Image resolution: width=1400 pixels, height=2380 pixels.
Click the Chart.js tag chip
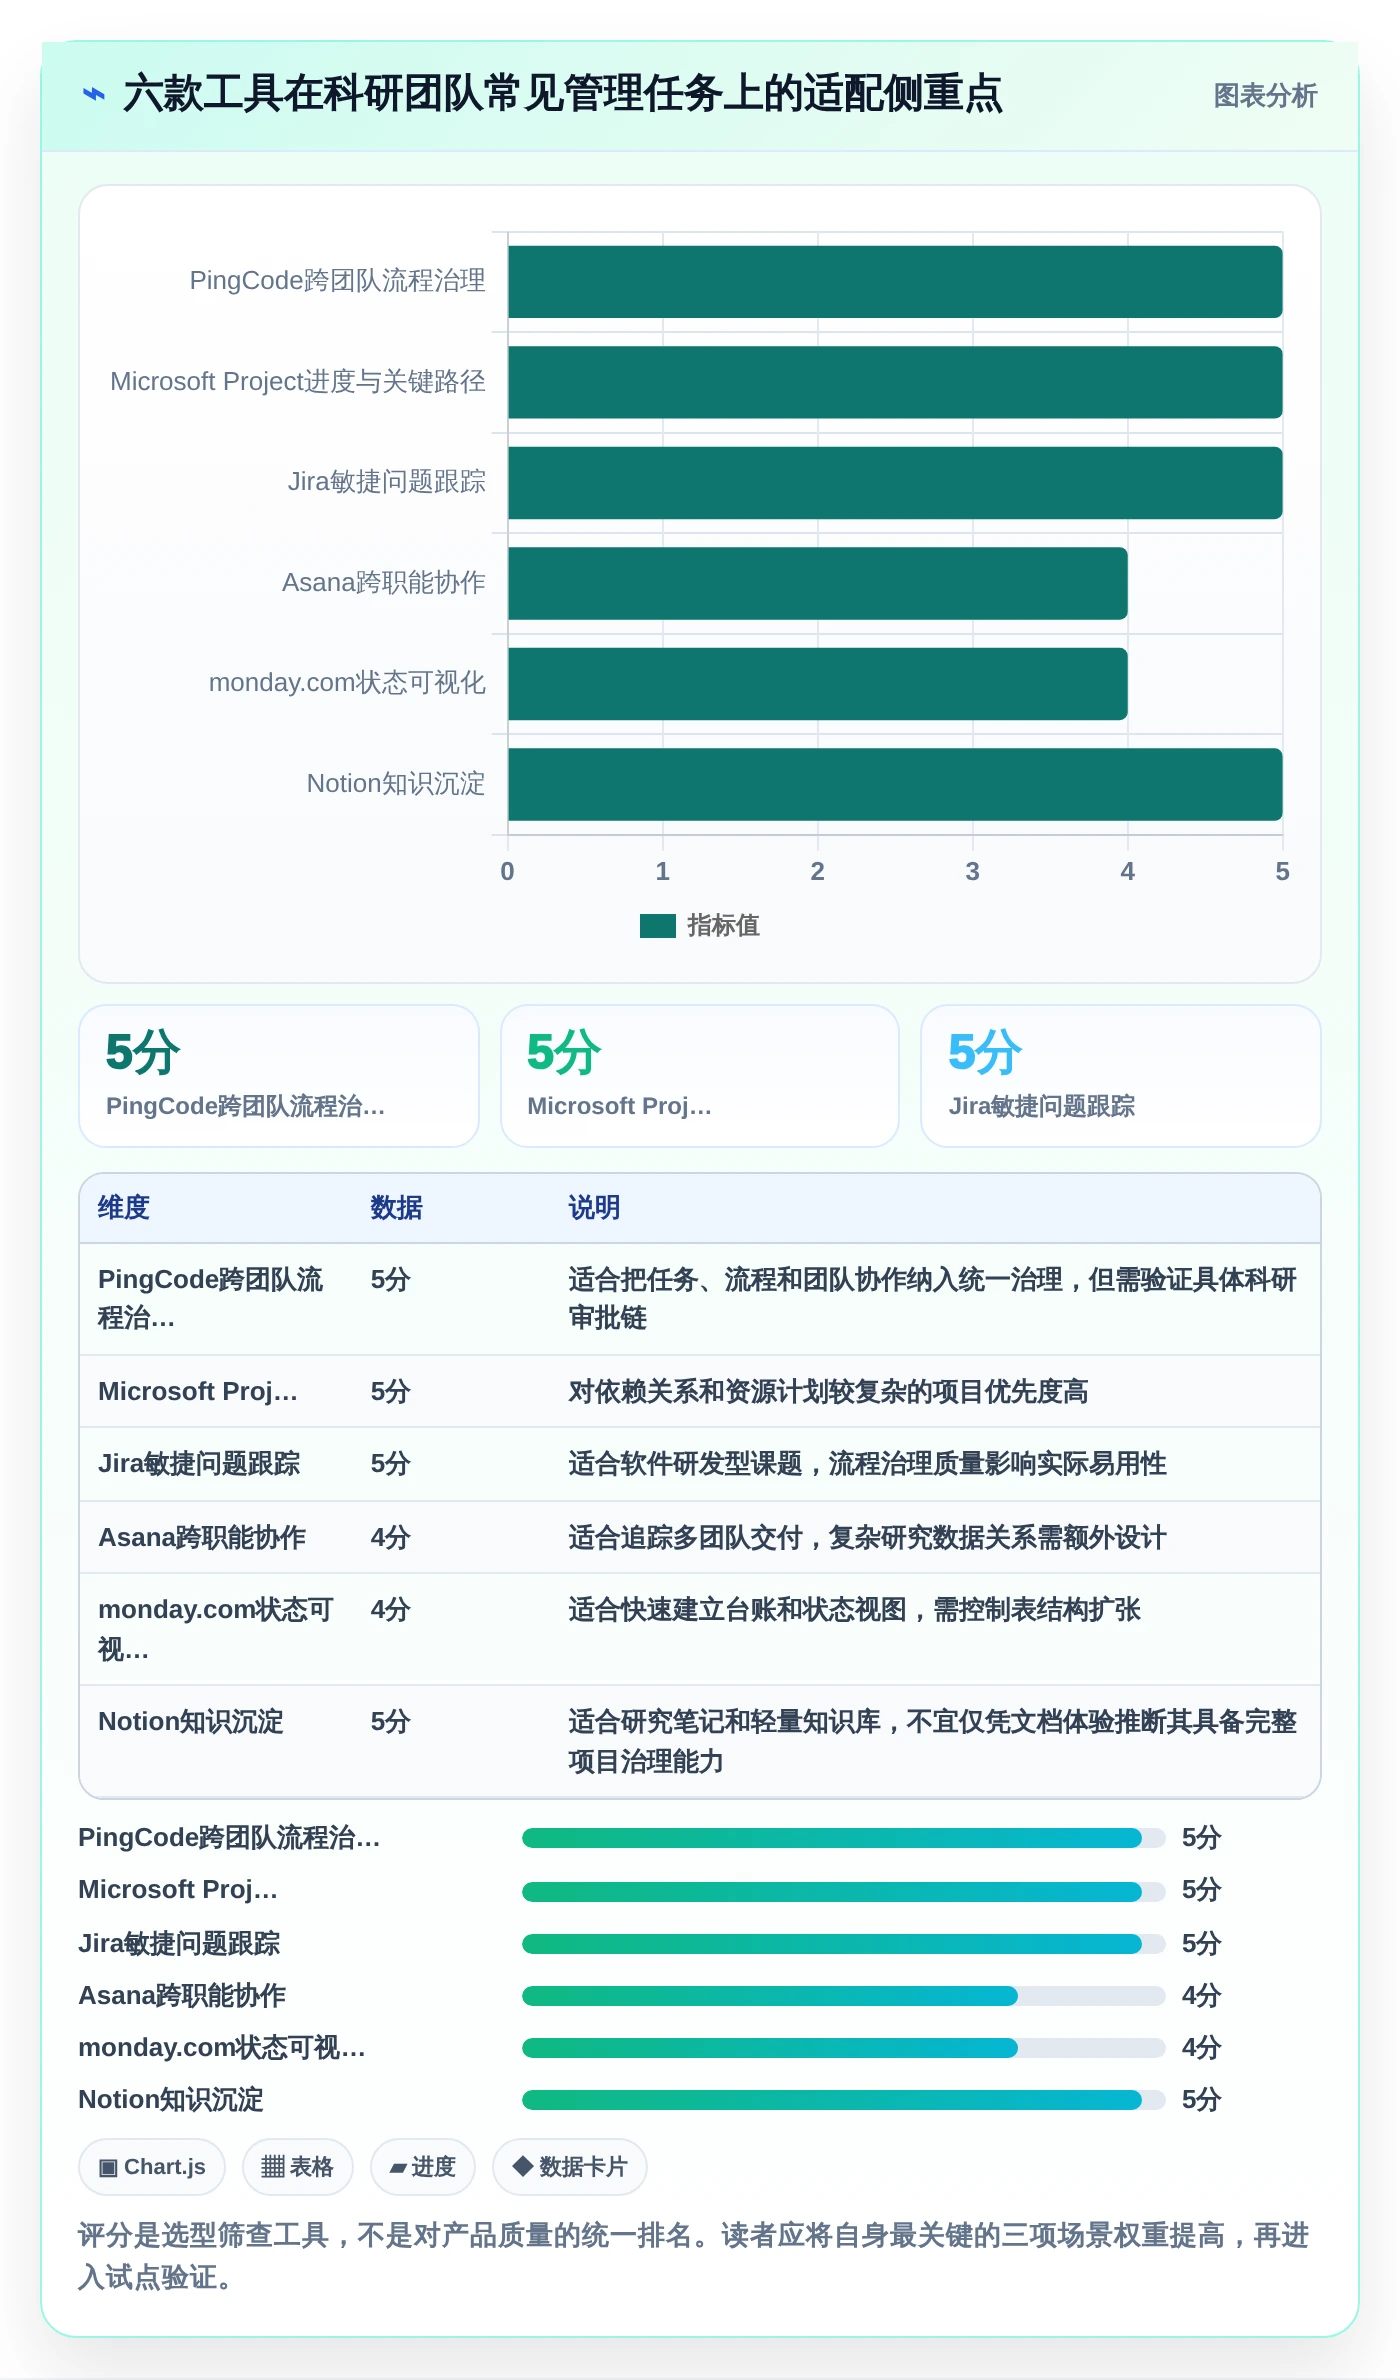(152, 2167)
